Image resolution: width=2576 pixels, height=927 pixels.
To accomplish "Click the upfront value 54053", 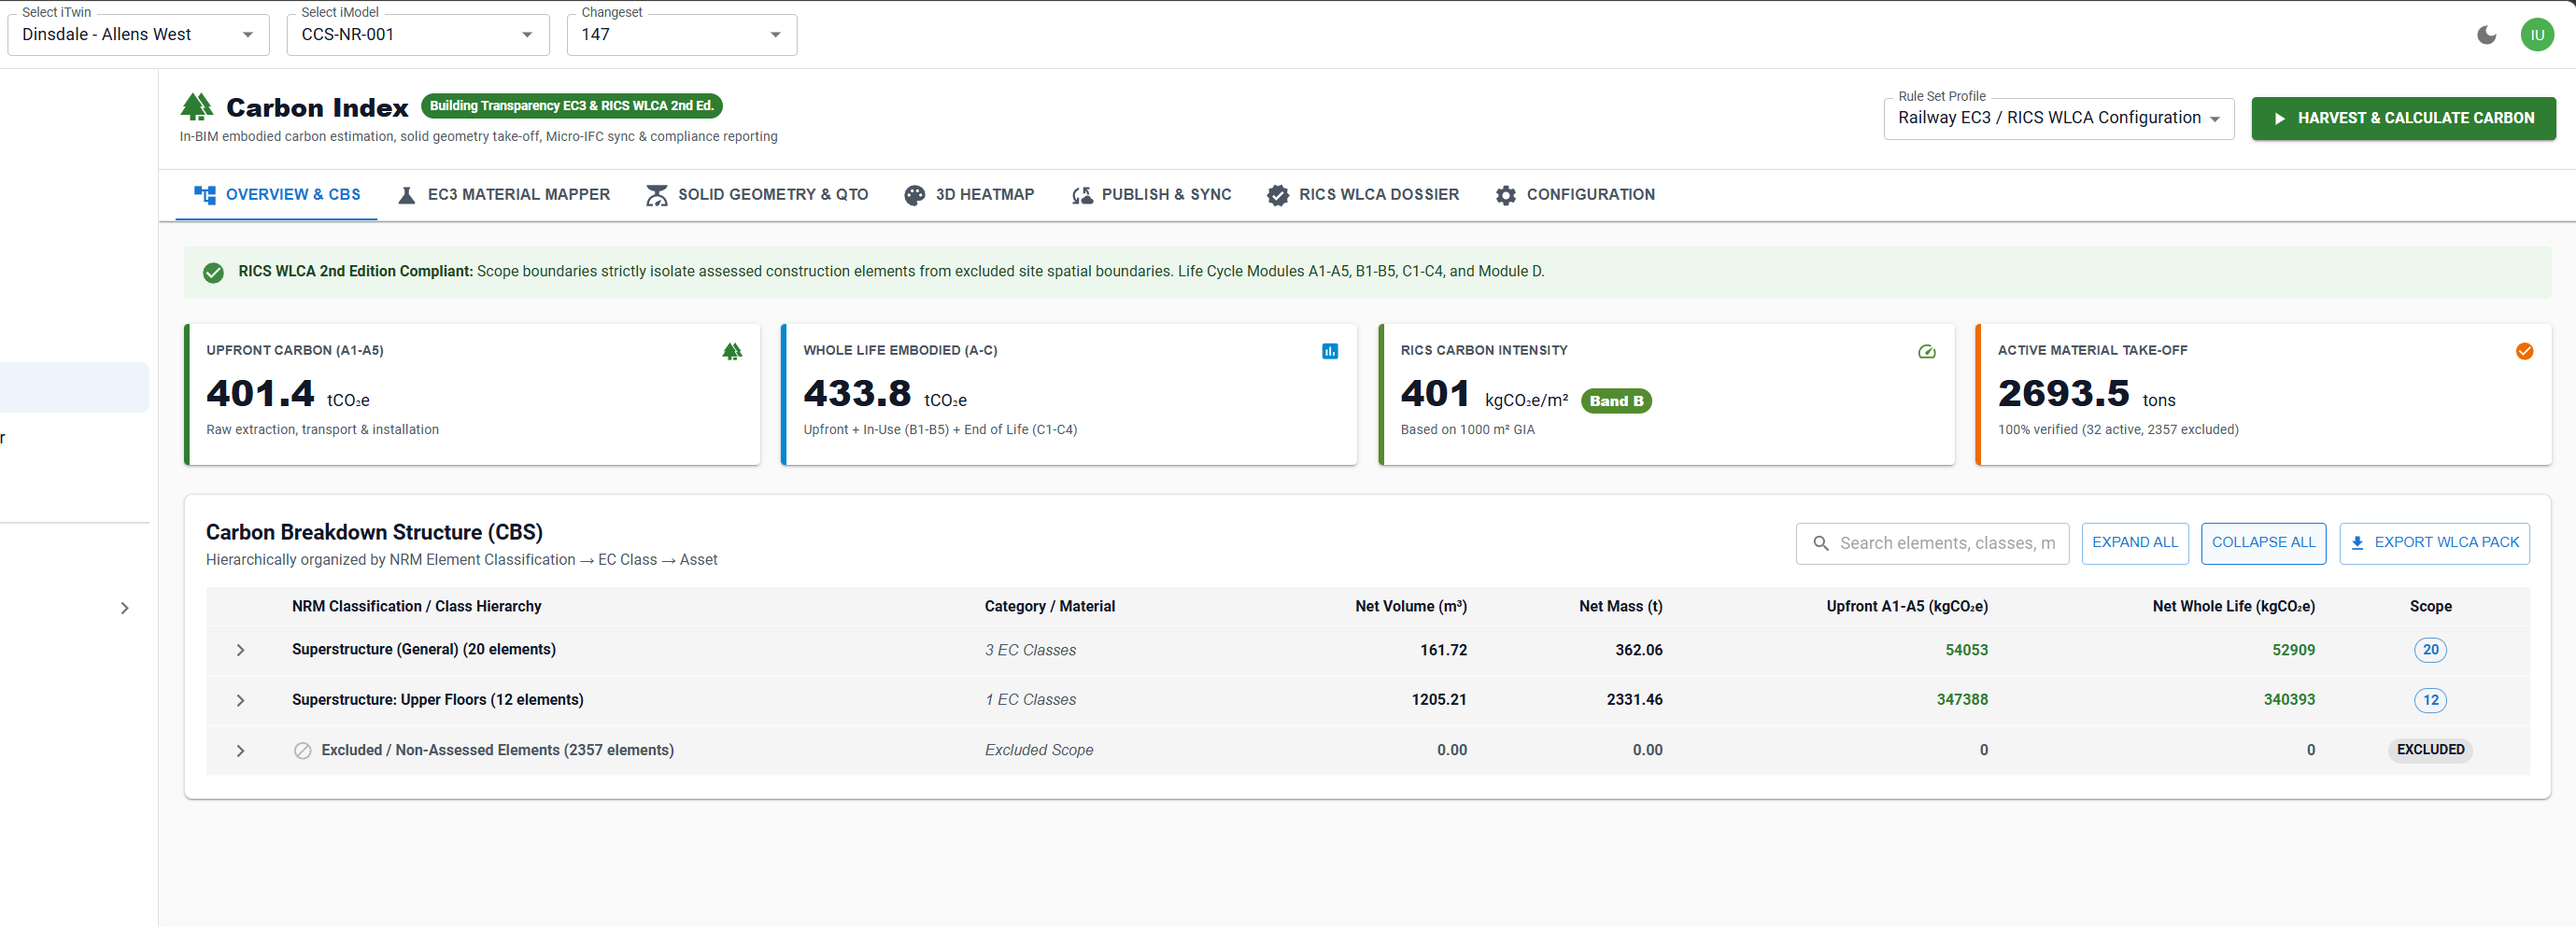I will click(x=1966, y=650).
